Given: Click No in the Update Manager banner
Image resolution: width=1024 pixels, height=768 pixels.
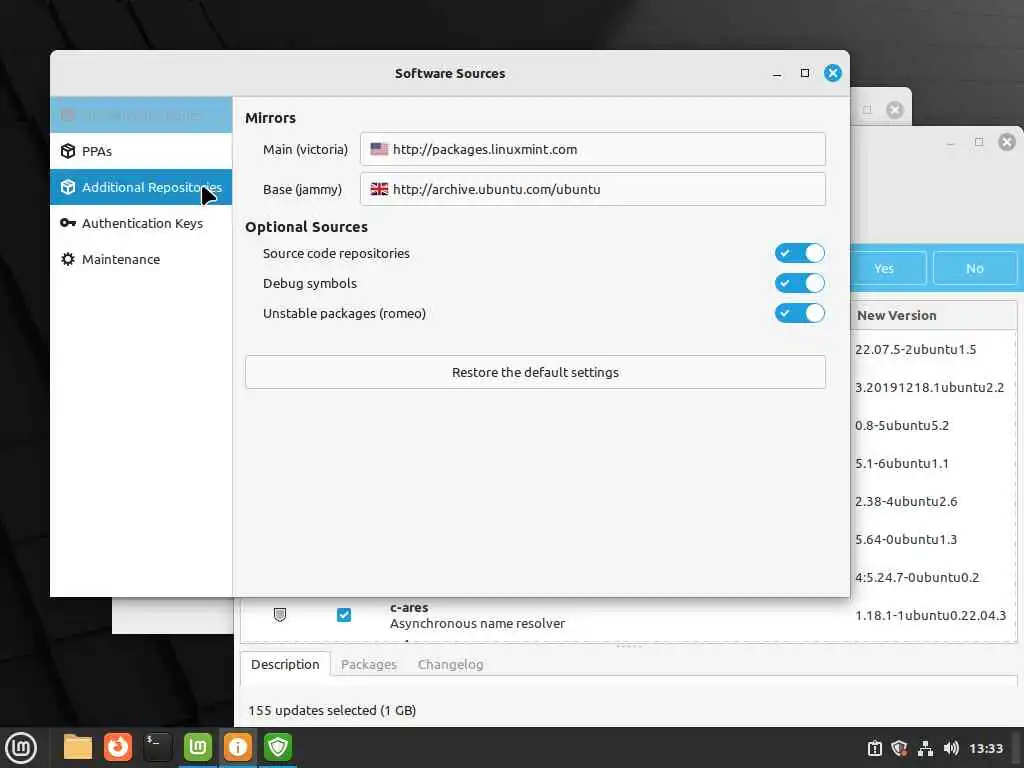Looking at the screenshot, I should point(974,268).
